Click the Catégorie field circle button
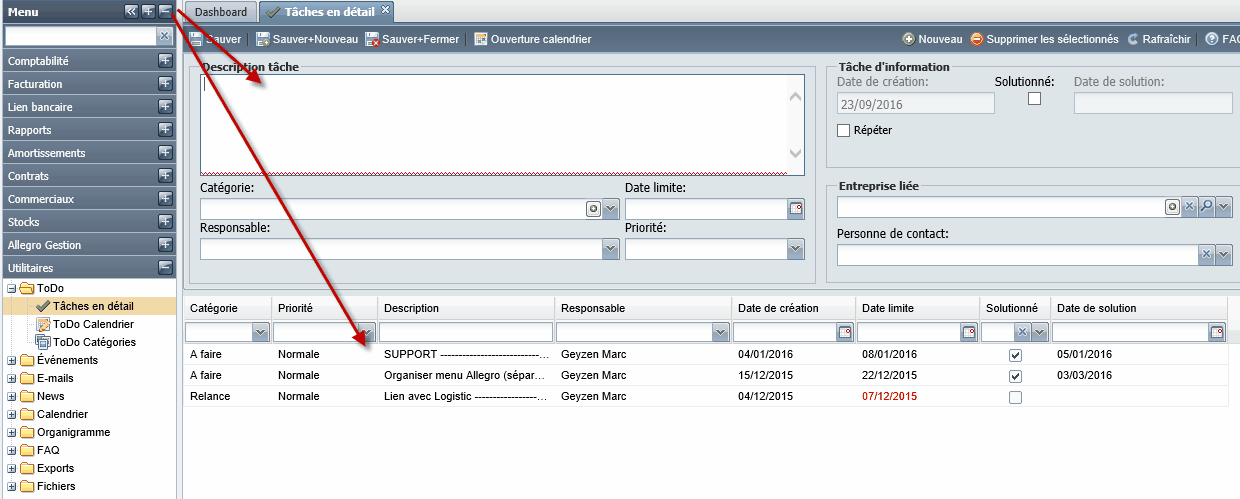 click(594, 209)
